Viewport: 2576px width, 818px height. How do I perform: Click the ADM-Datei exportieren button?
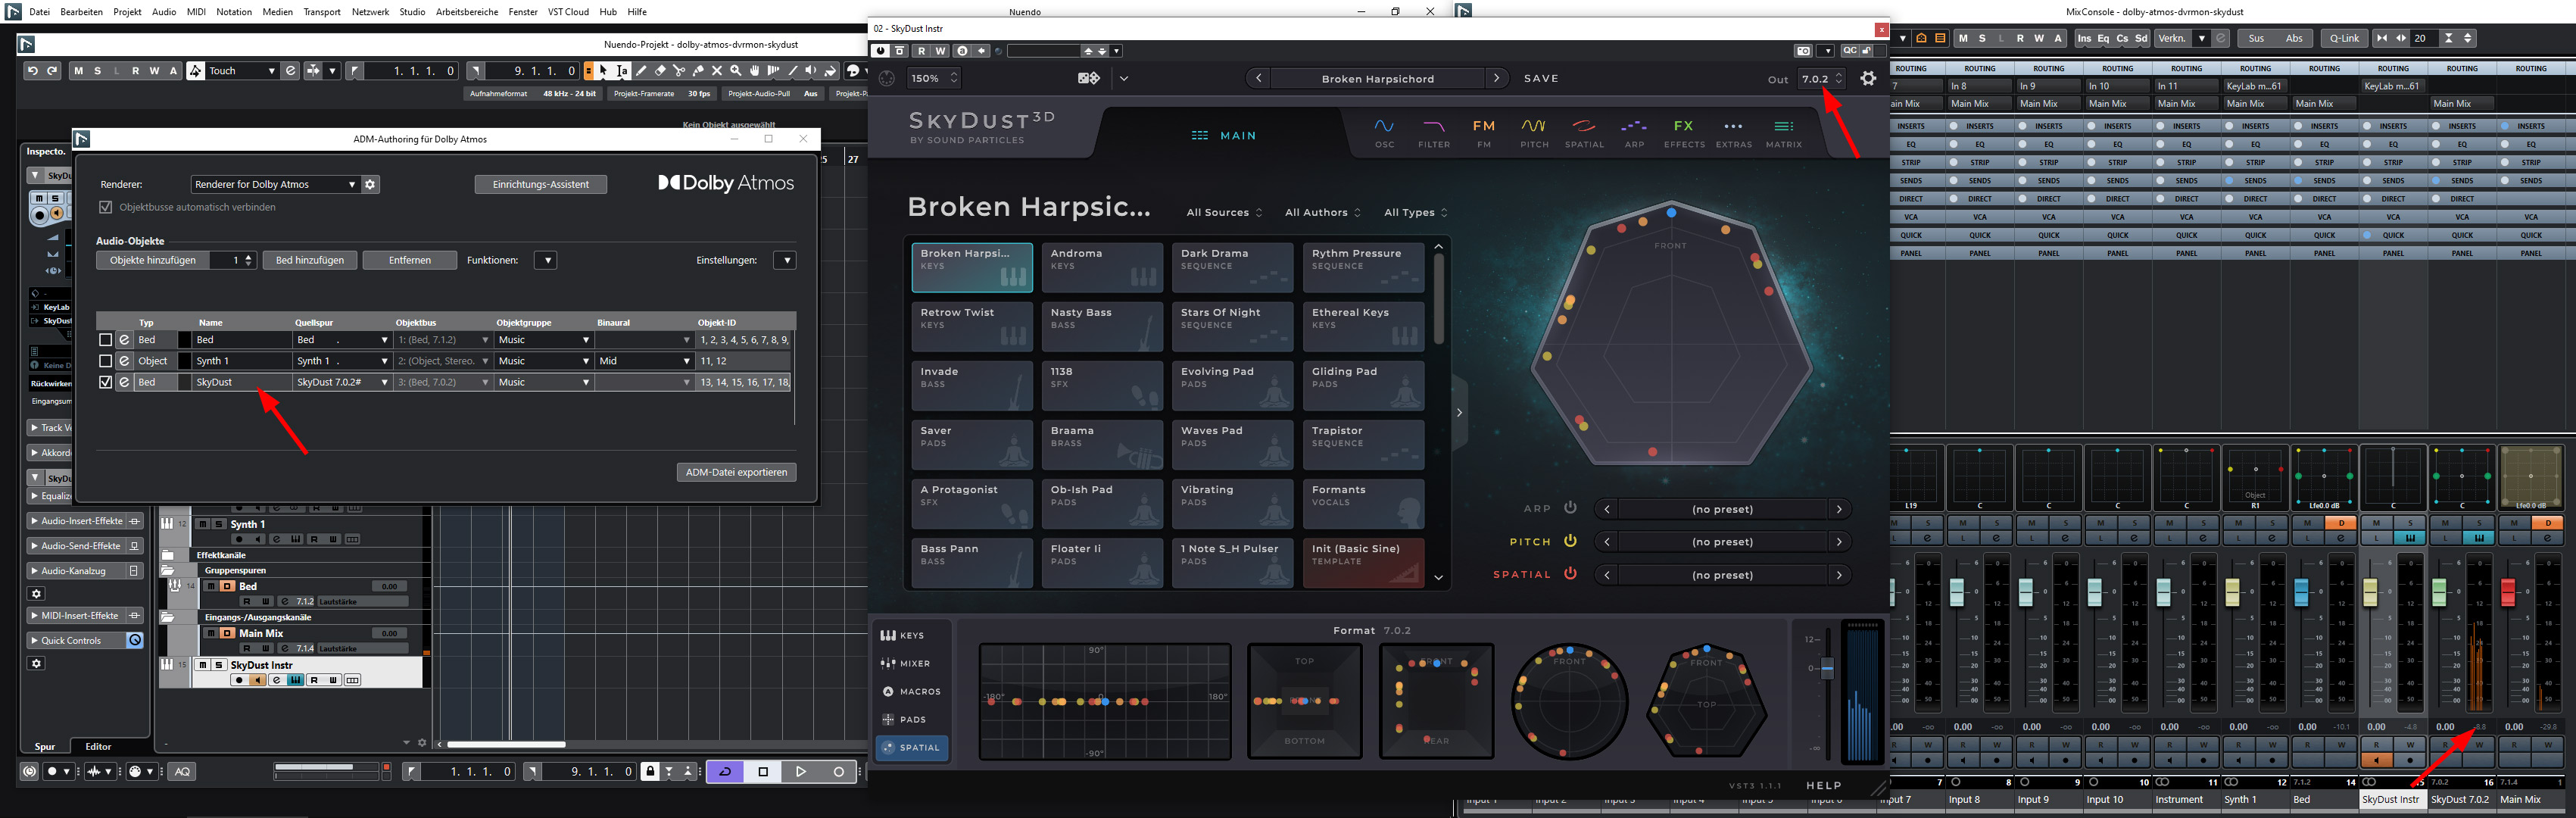tap(736, 472)
